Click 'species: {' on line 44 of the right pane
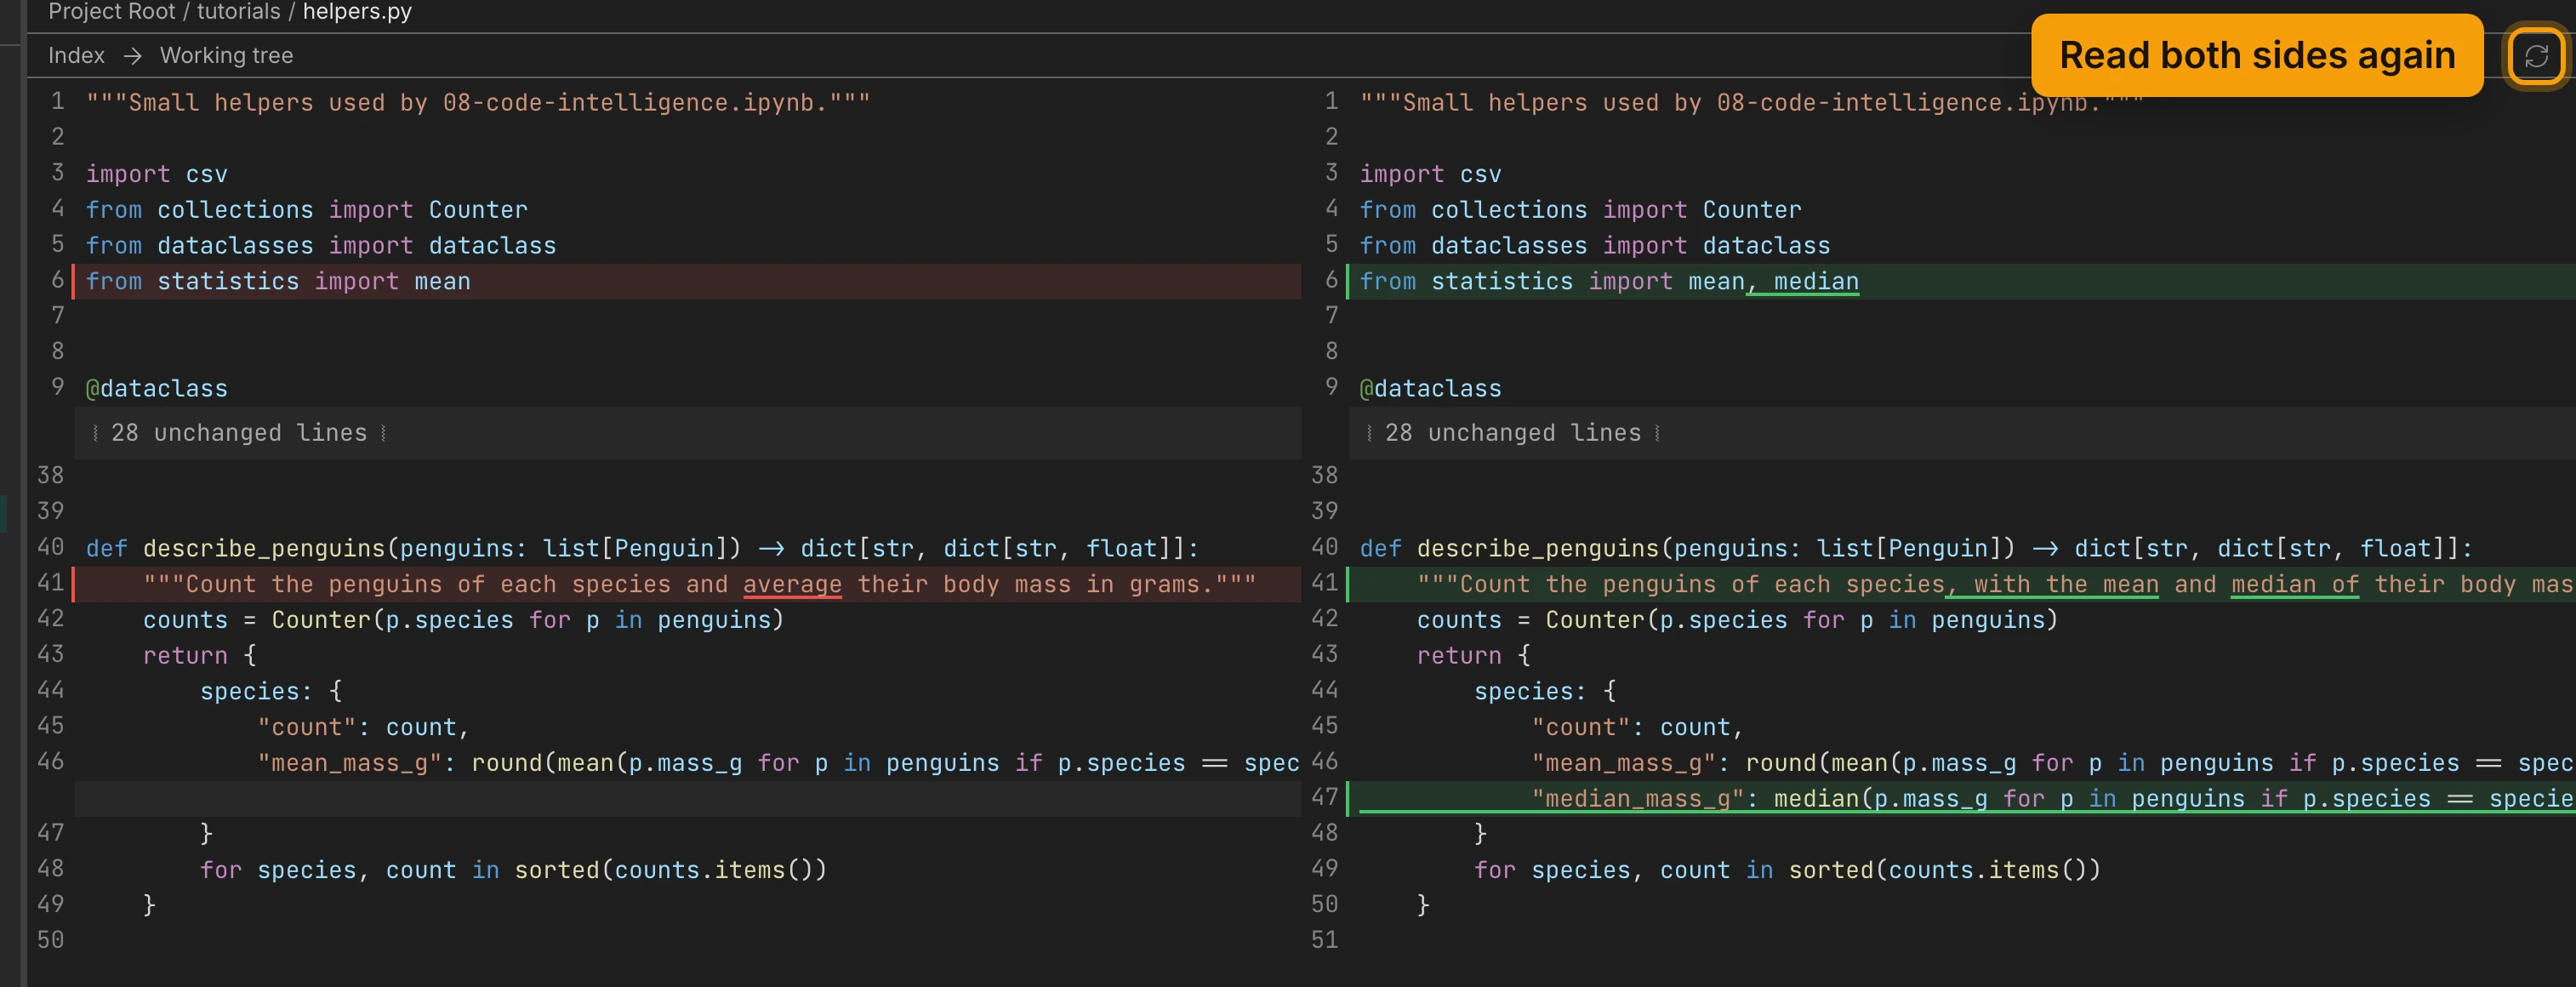The image size is (2576, 987). [1545, 692]
